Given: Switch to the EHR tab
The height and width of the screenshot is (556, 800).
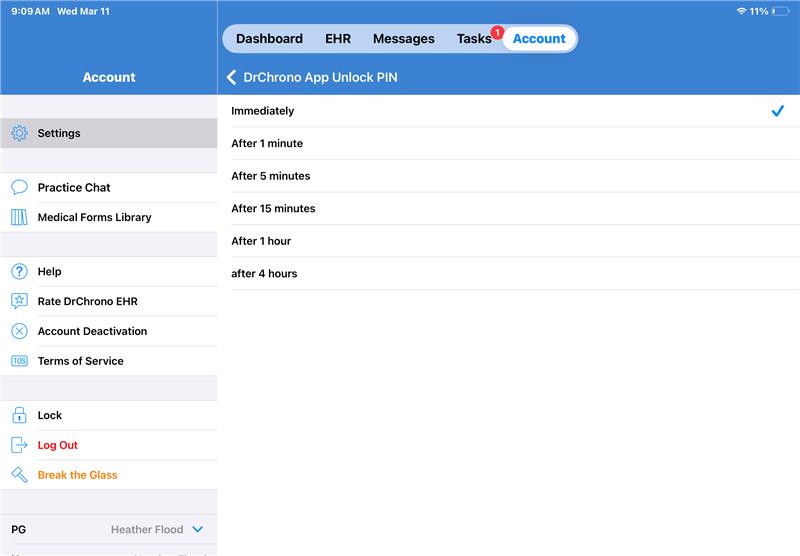Looking at the screenshot, I should (x=338, y=39).
